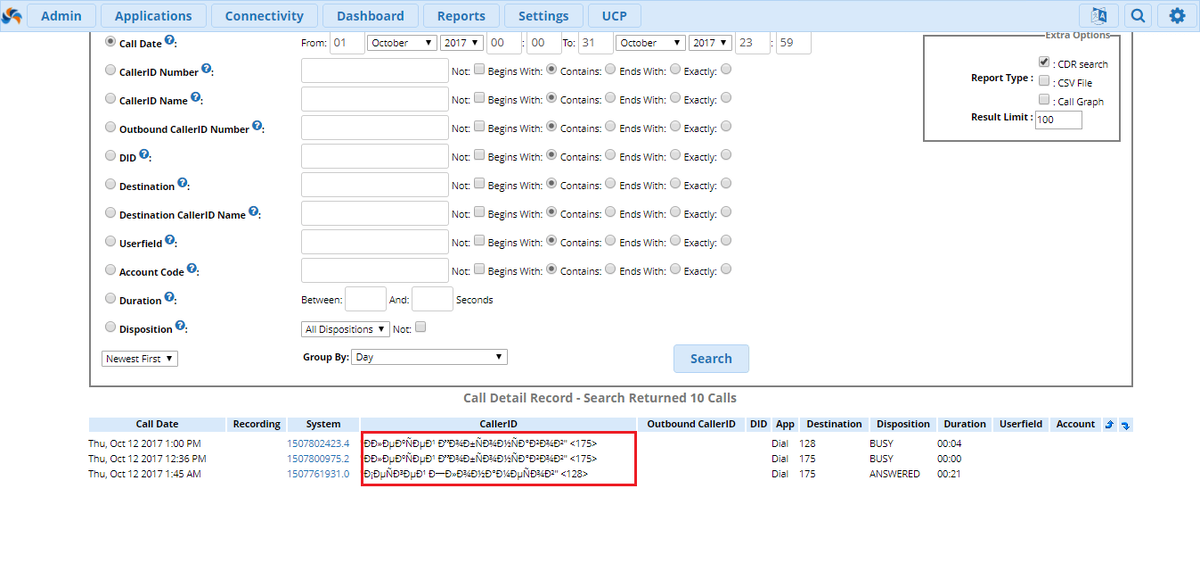The height and width of the screenshot is (588, 1200).
Task: Open the search magnifier icon
Action: pyautogui.click(x=1138, y=15)
